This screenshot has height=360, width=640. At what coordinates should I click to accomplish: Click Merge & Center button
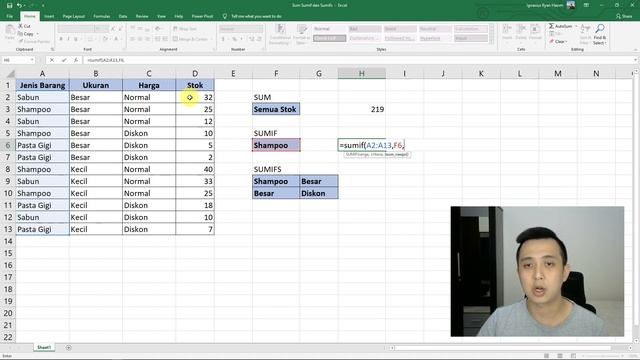pos(190,39)
